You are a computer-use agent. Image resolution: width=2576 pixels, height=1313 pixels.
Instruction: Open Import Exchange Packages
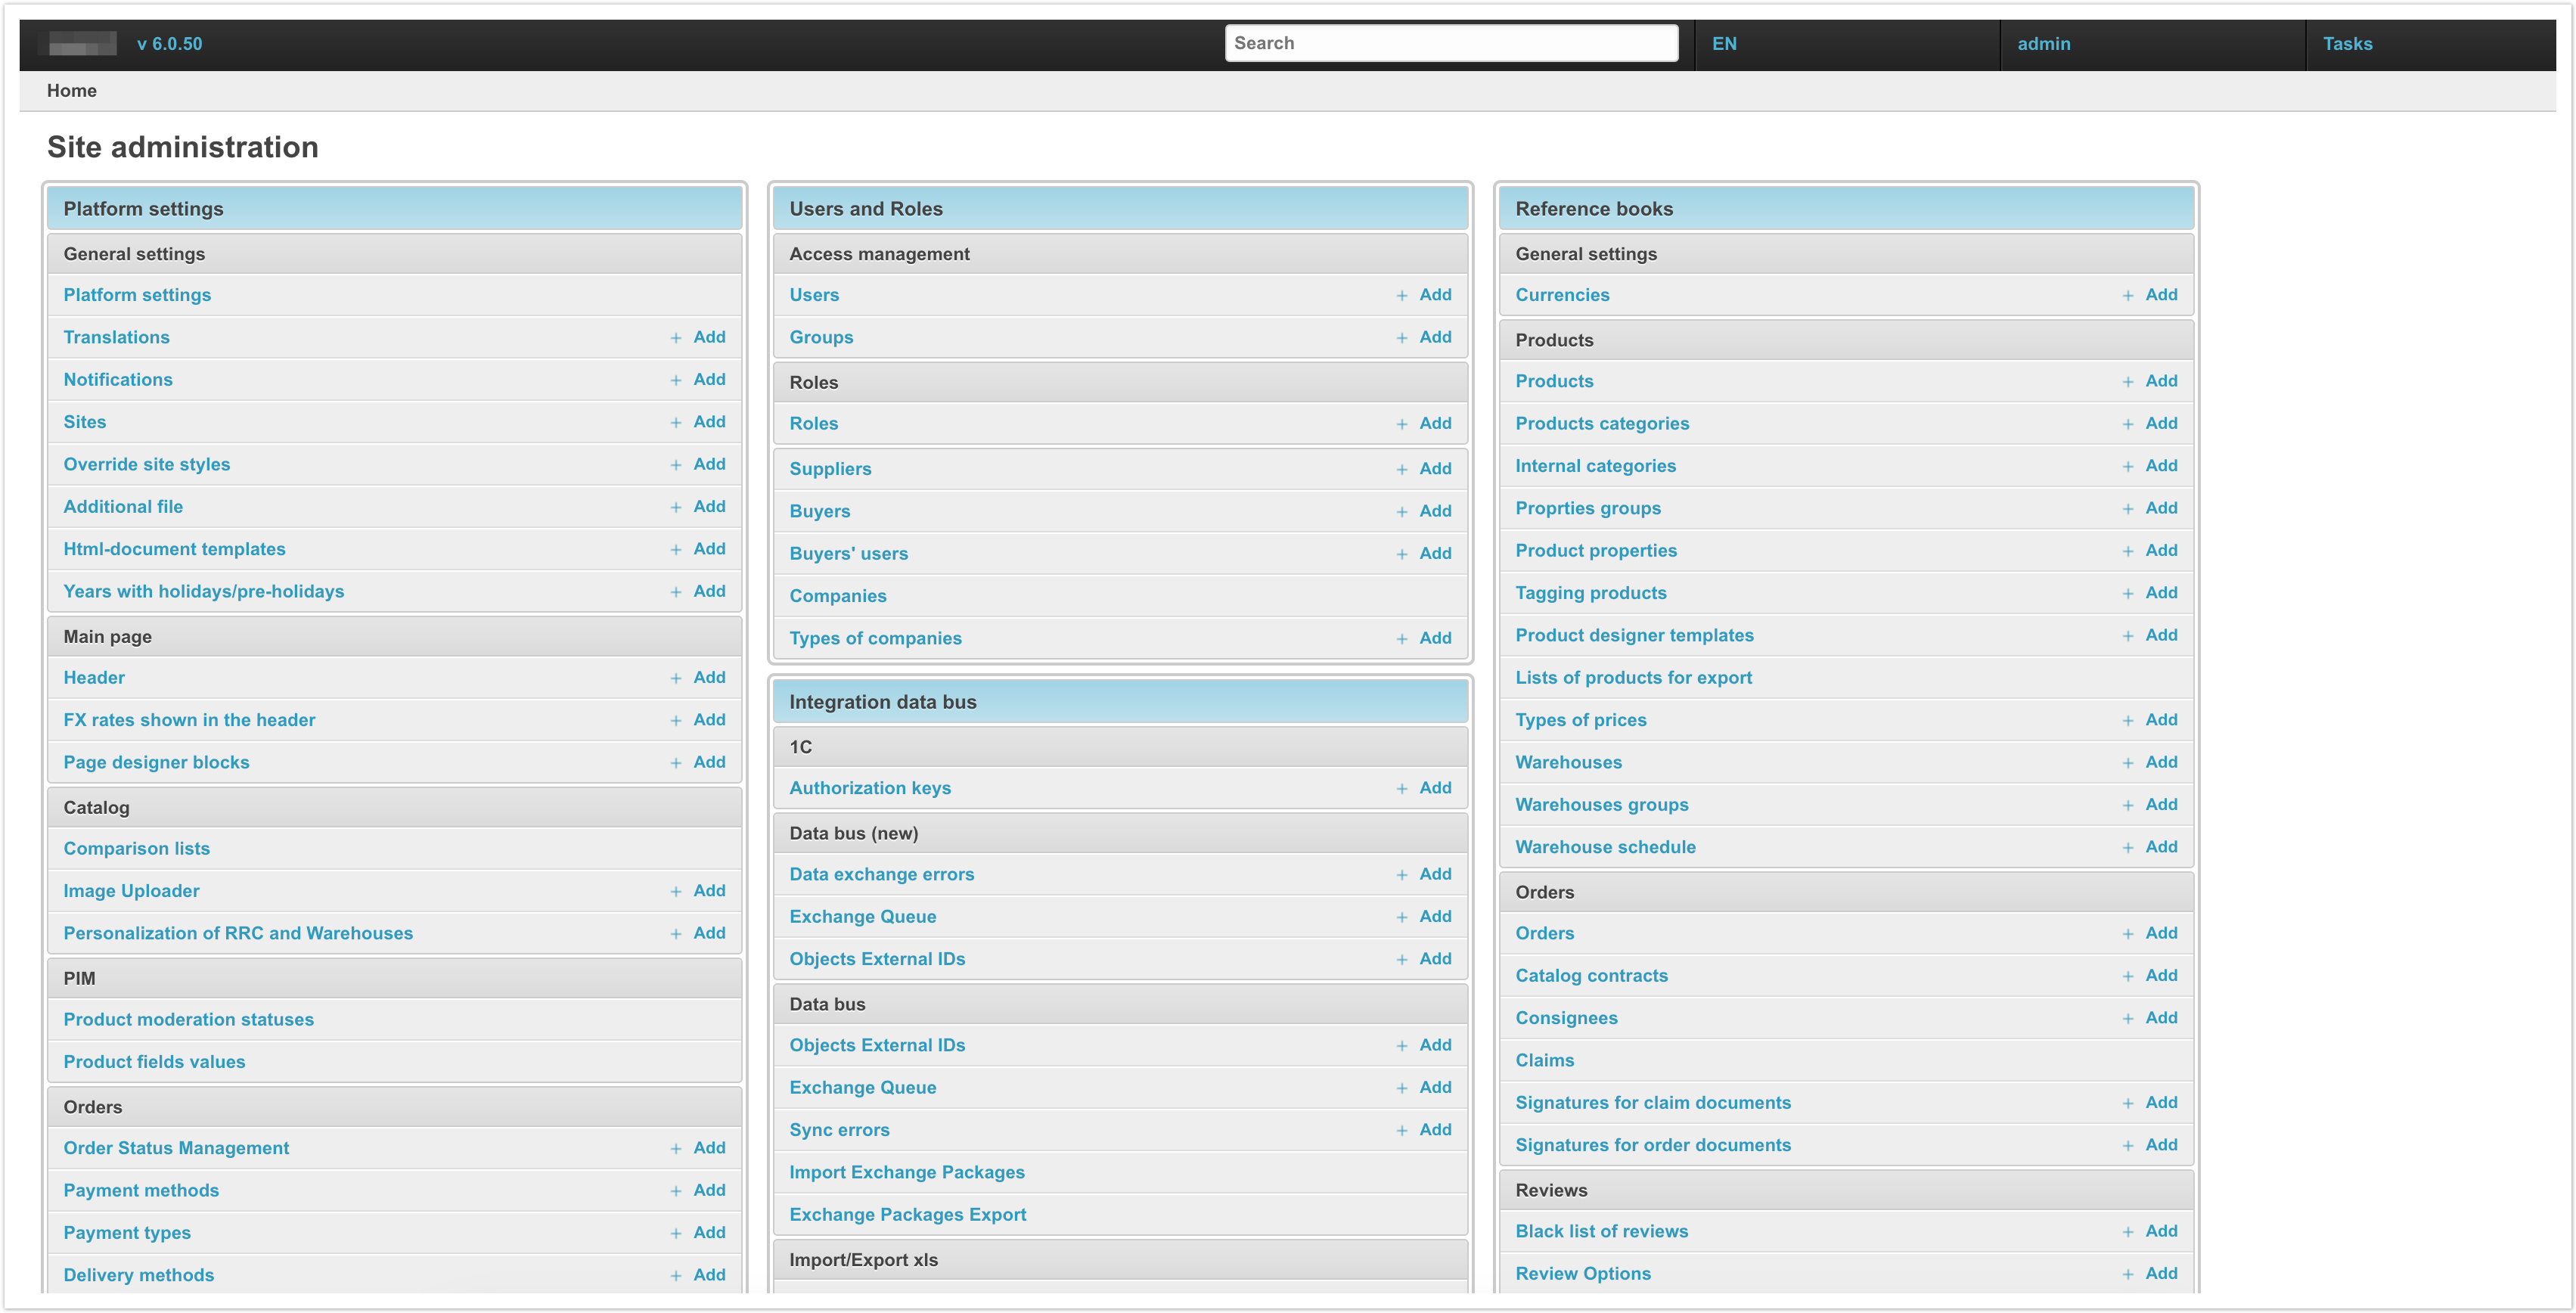pyautogui.click(x=906, y=1172)
